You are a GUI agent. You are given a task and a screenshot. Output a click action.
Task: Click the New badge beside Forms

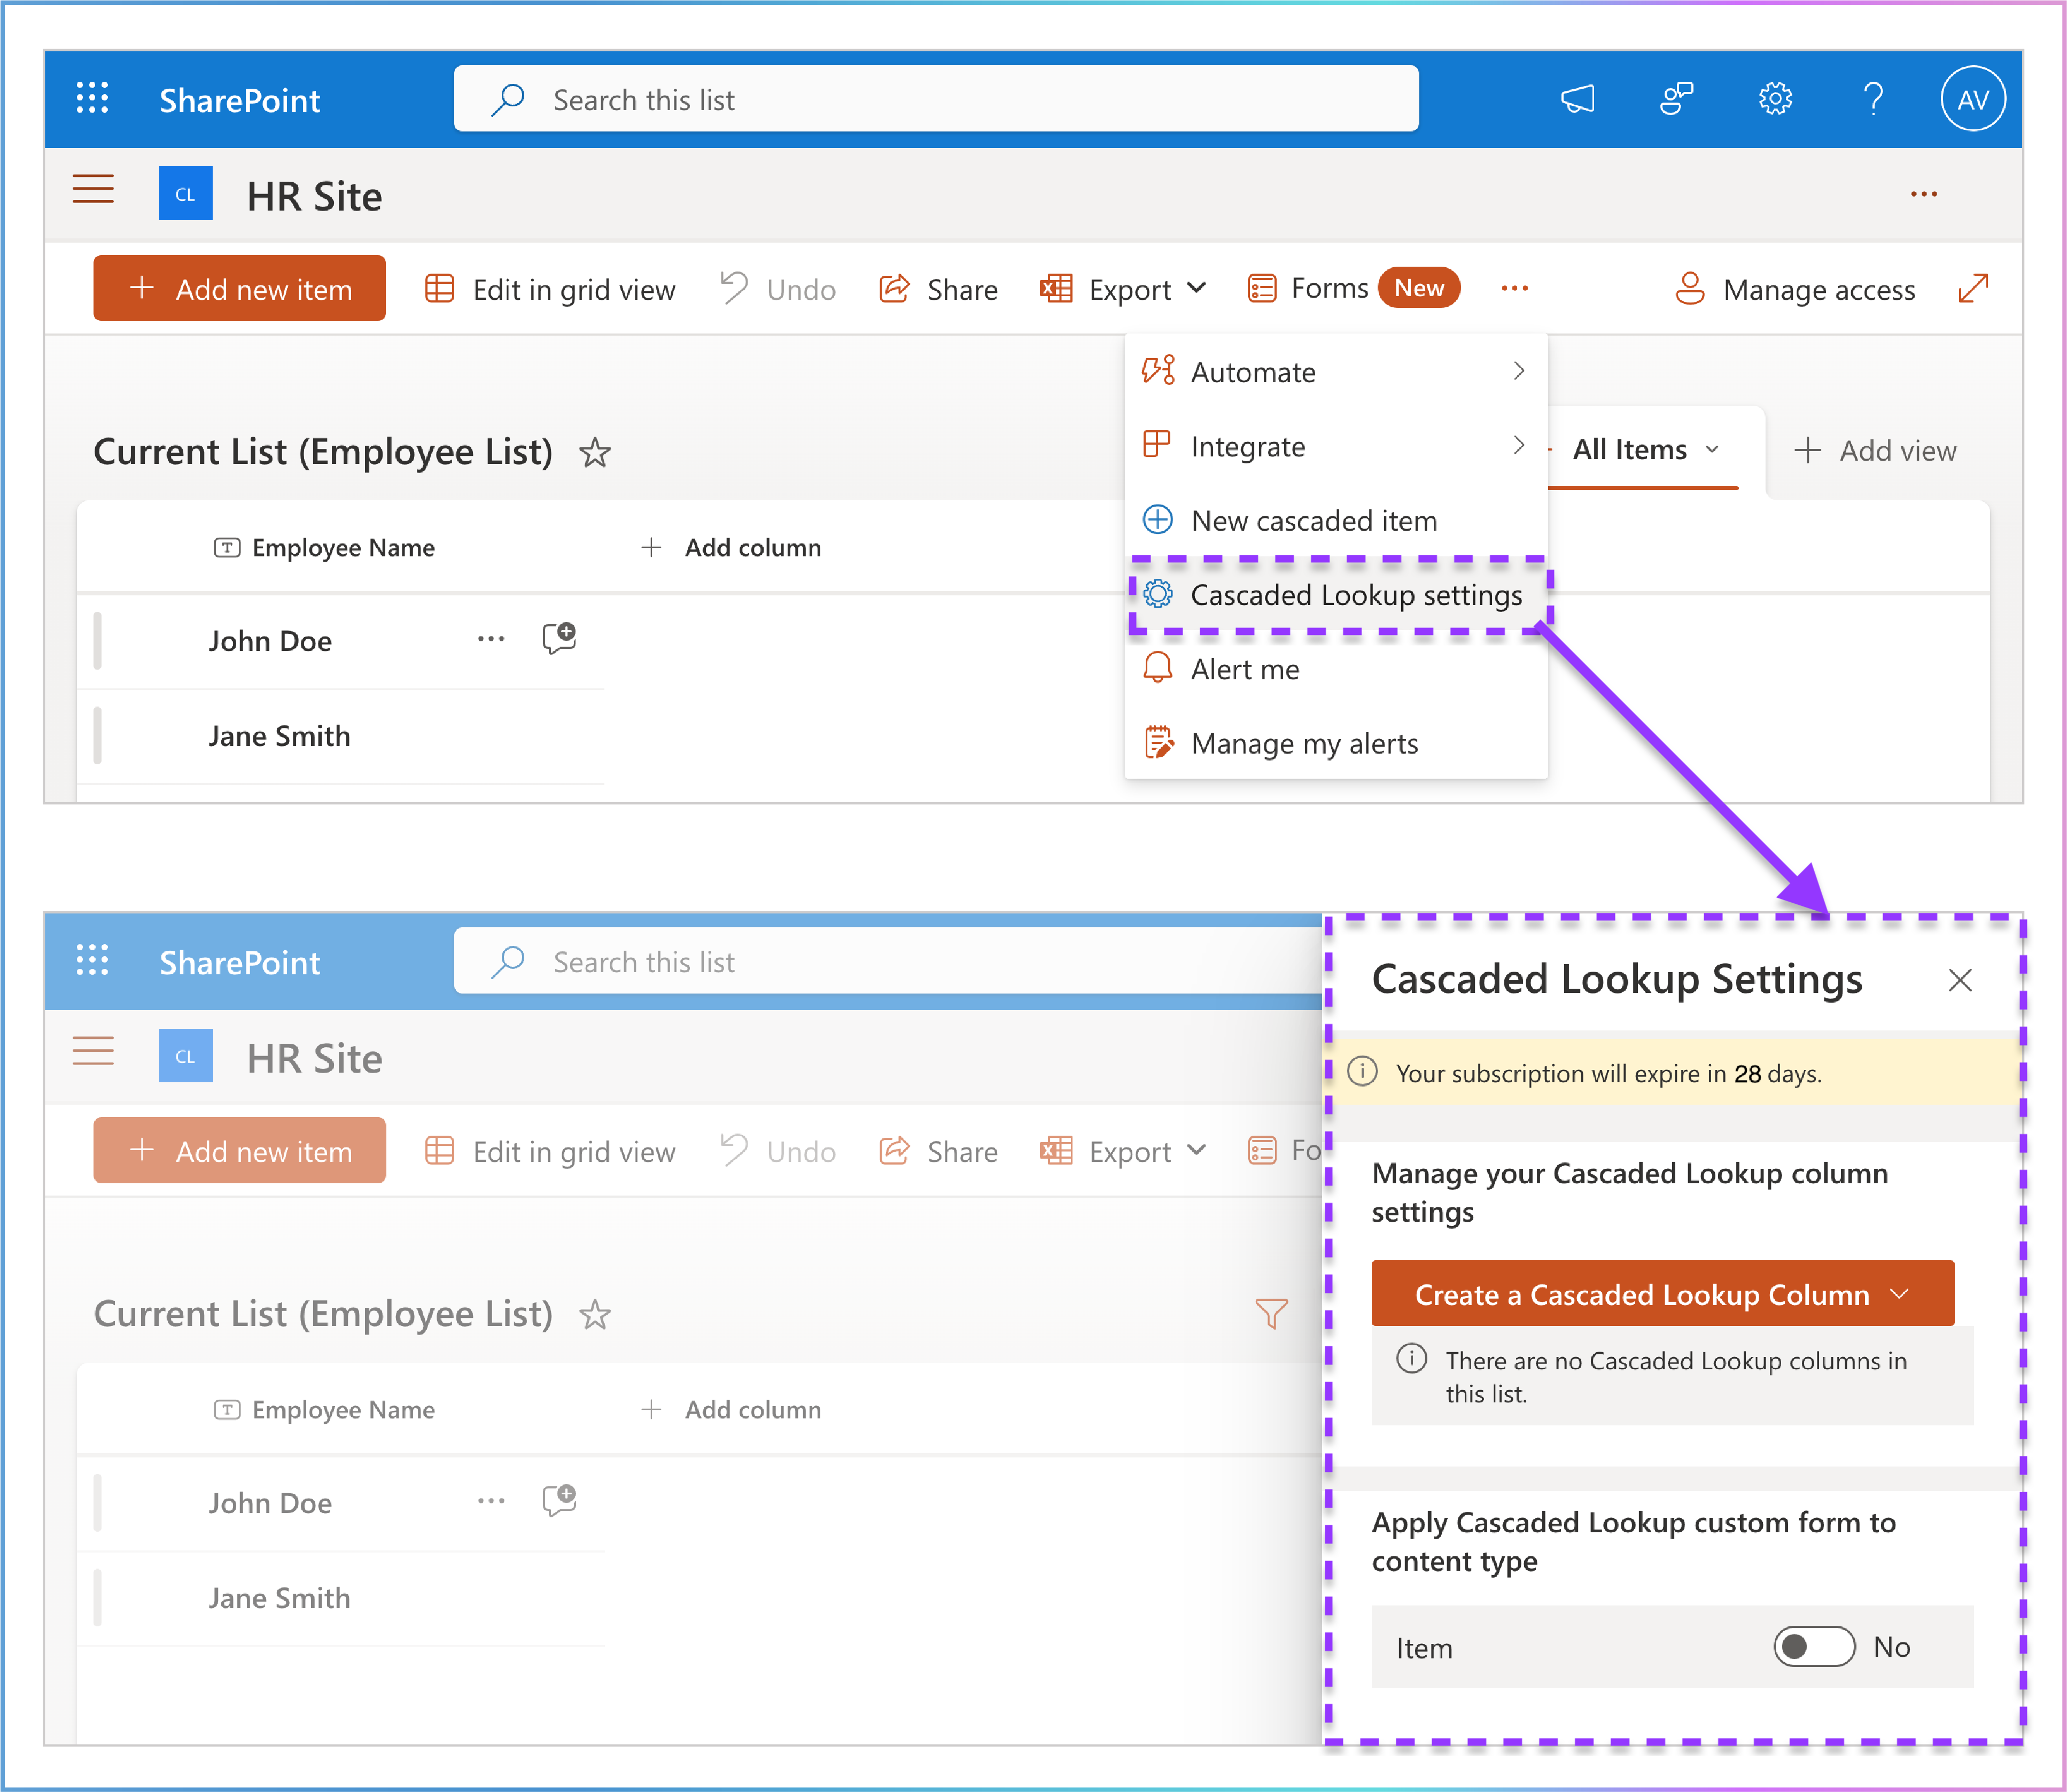click(x=1419, y=288)
